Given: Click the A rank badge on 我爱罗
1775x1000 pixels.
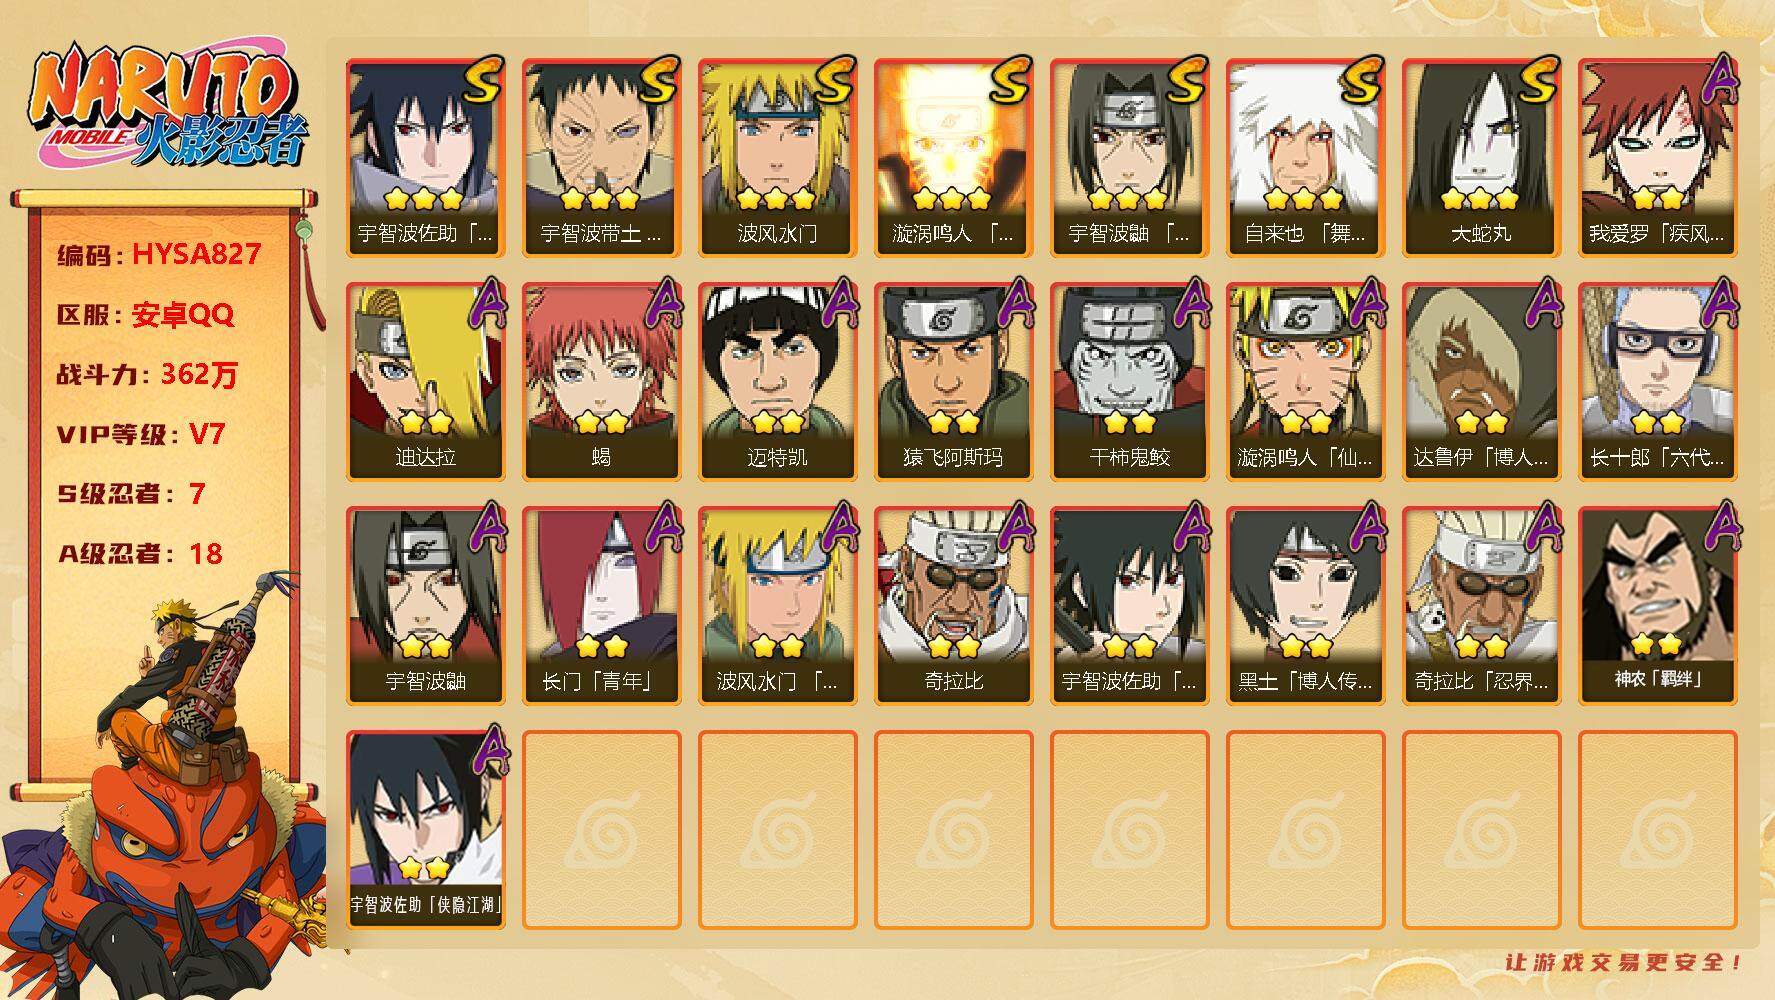Looking at the screenshot, I should point(1718,80).
